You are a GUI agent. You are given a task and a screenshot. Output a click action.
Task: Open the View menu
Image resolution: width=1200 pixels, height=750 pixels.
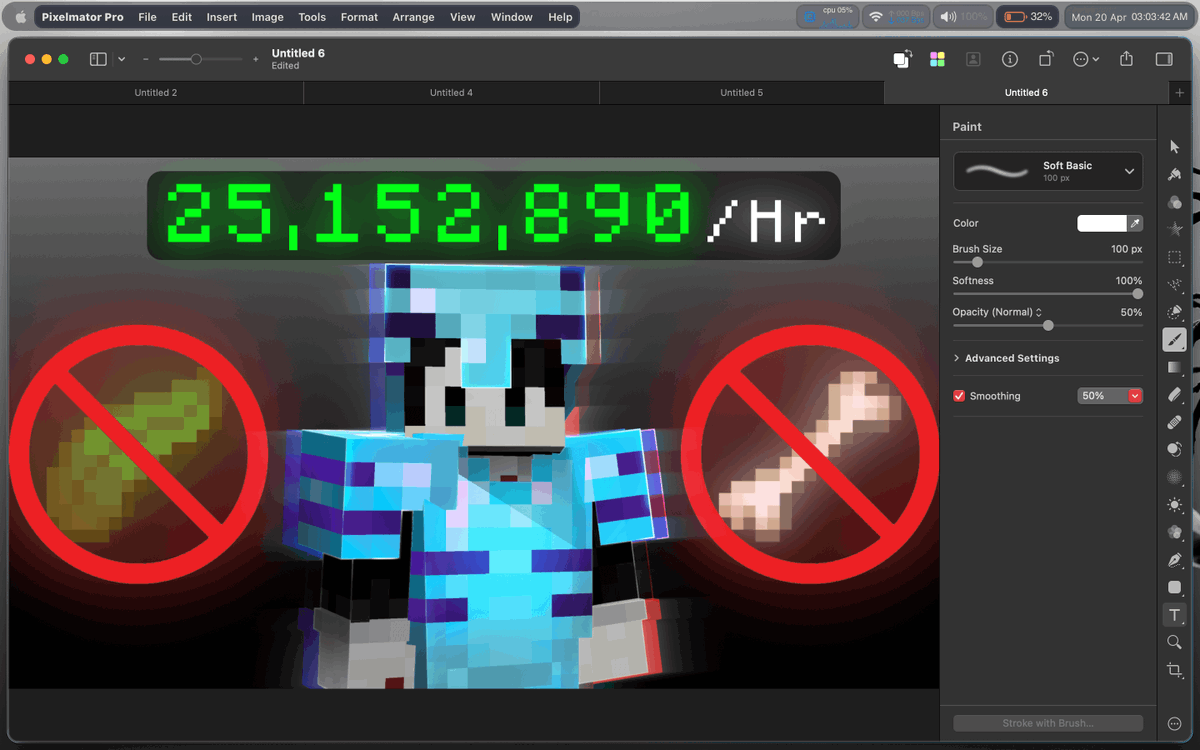pos(463,17)
